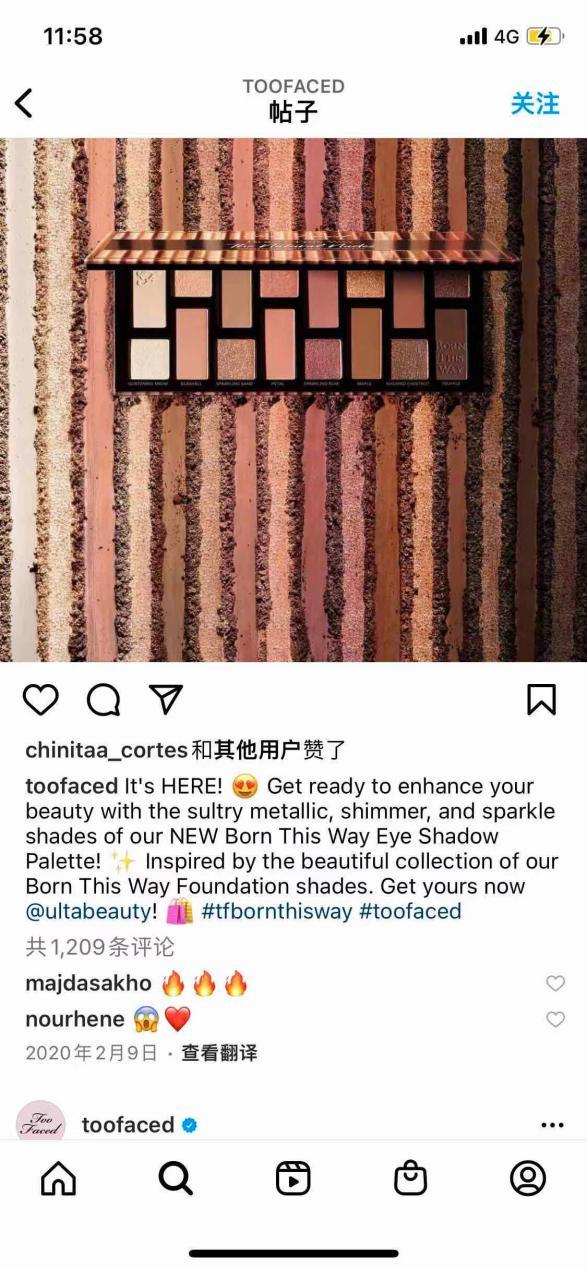Save post using bookmark icon

pos(541,699)
